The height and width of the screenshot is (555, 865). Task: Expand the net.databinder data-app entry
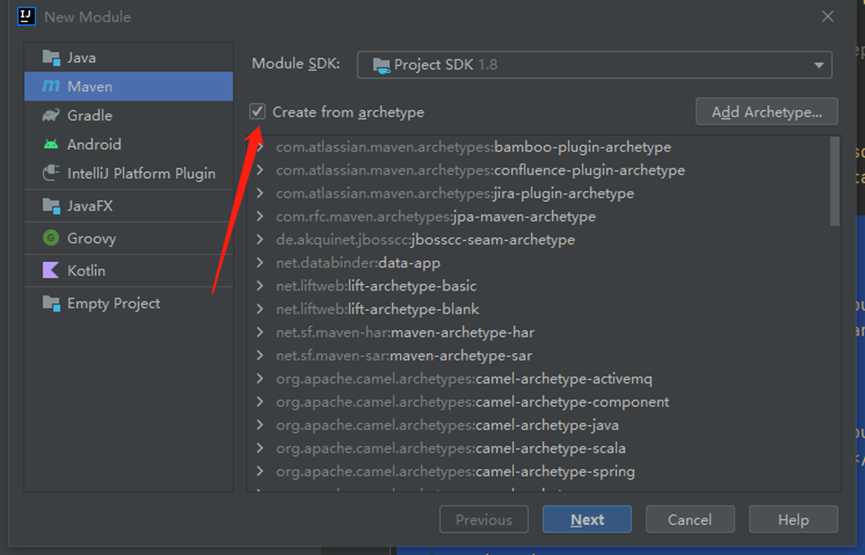point(260,263)
